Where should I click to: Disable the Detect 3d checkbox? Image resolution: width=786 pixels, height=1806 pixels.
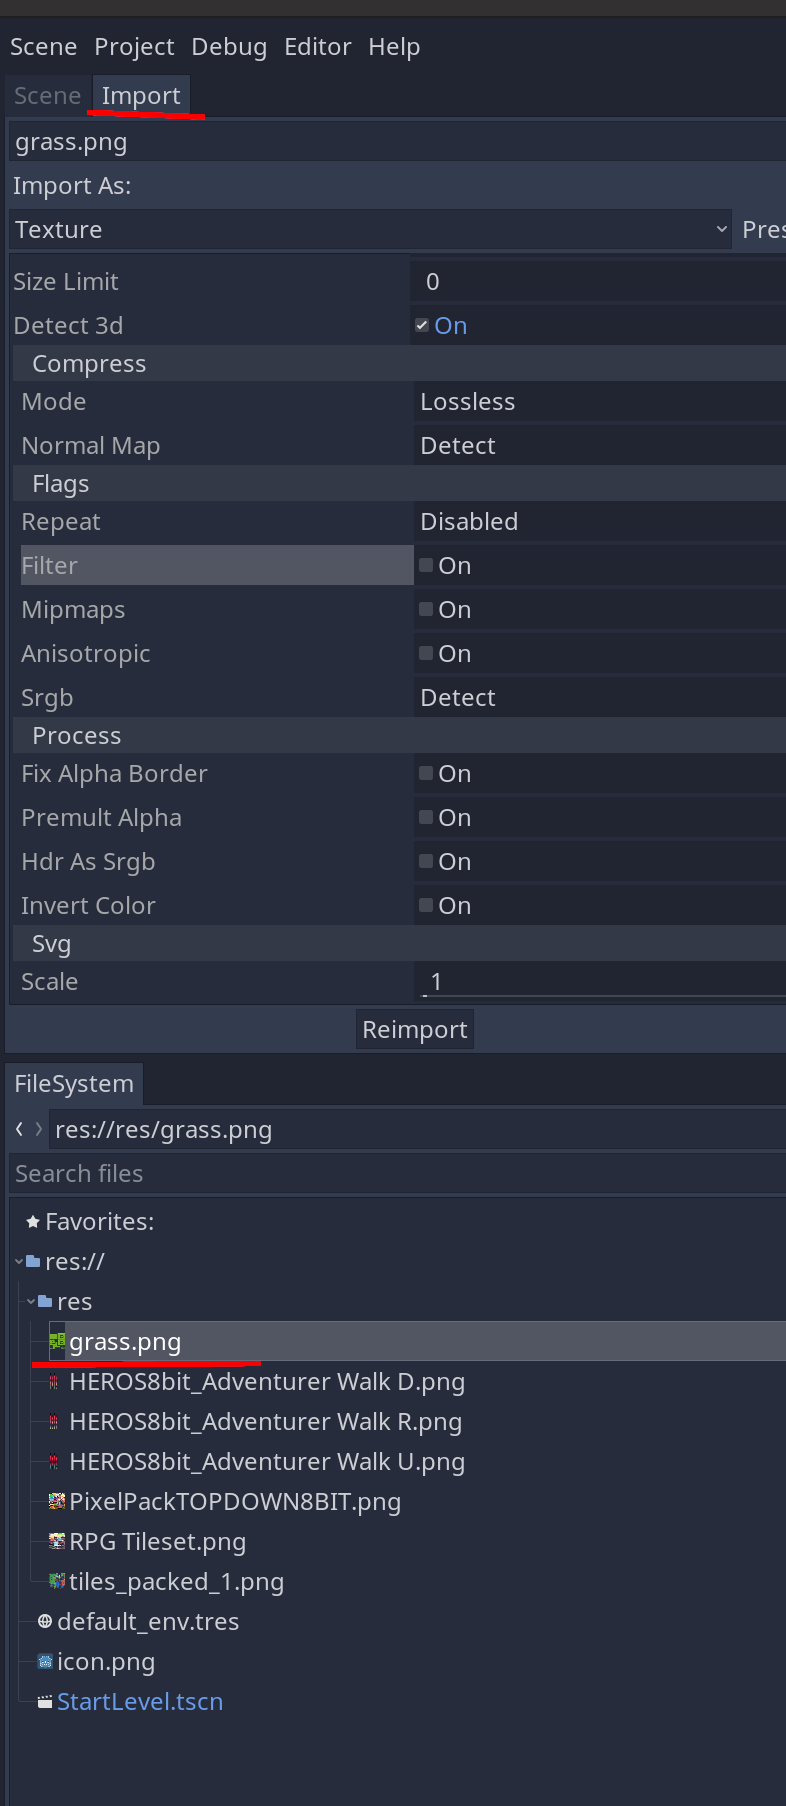(x=422, y=325)
